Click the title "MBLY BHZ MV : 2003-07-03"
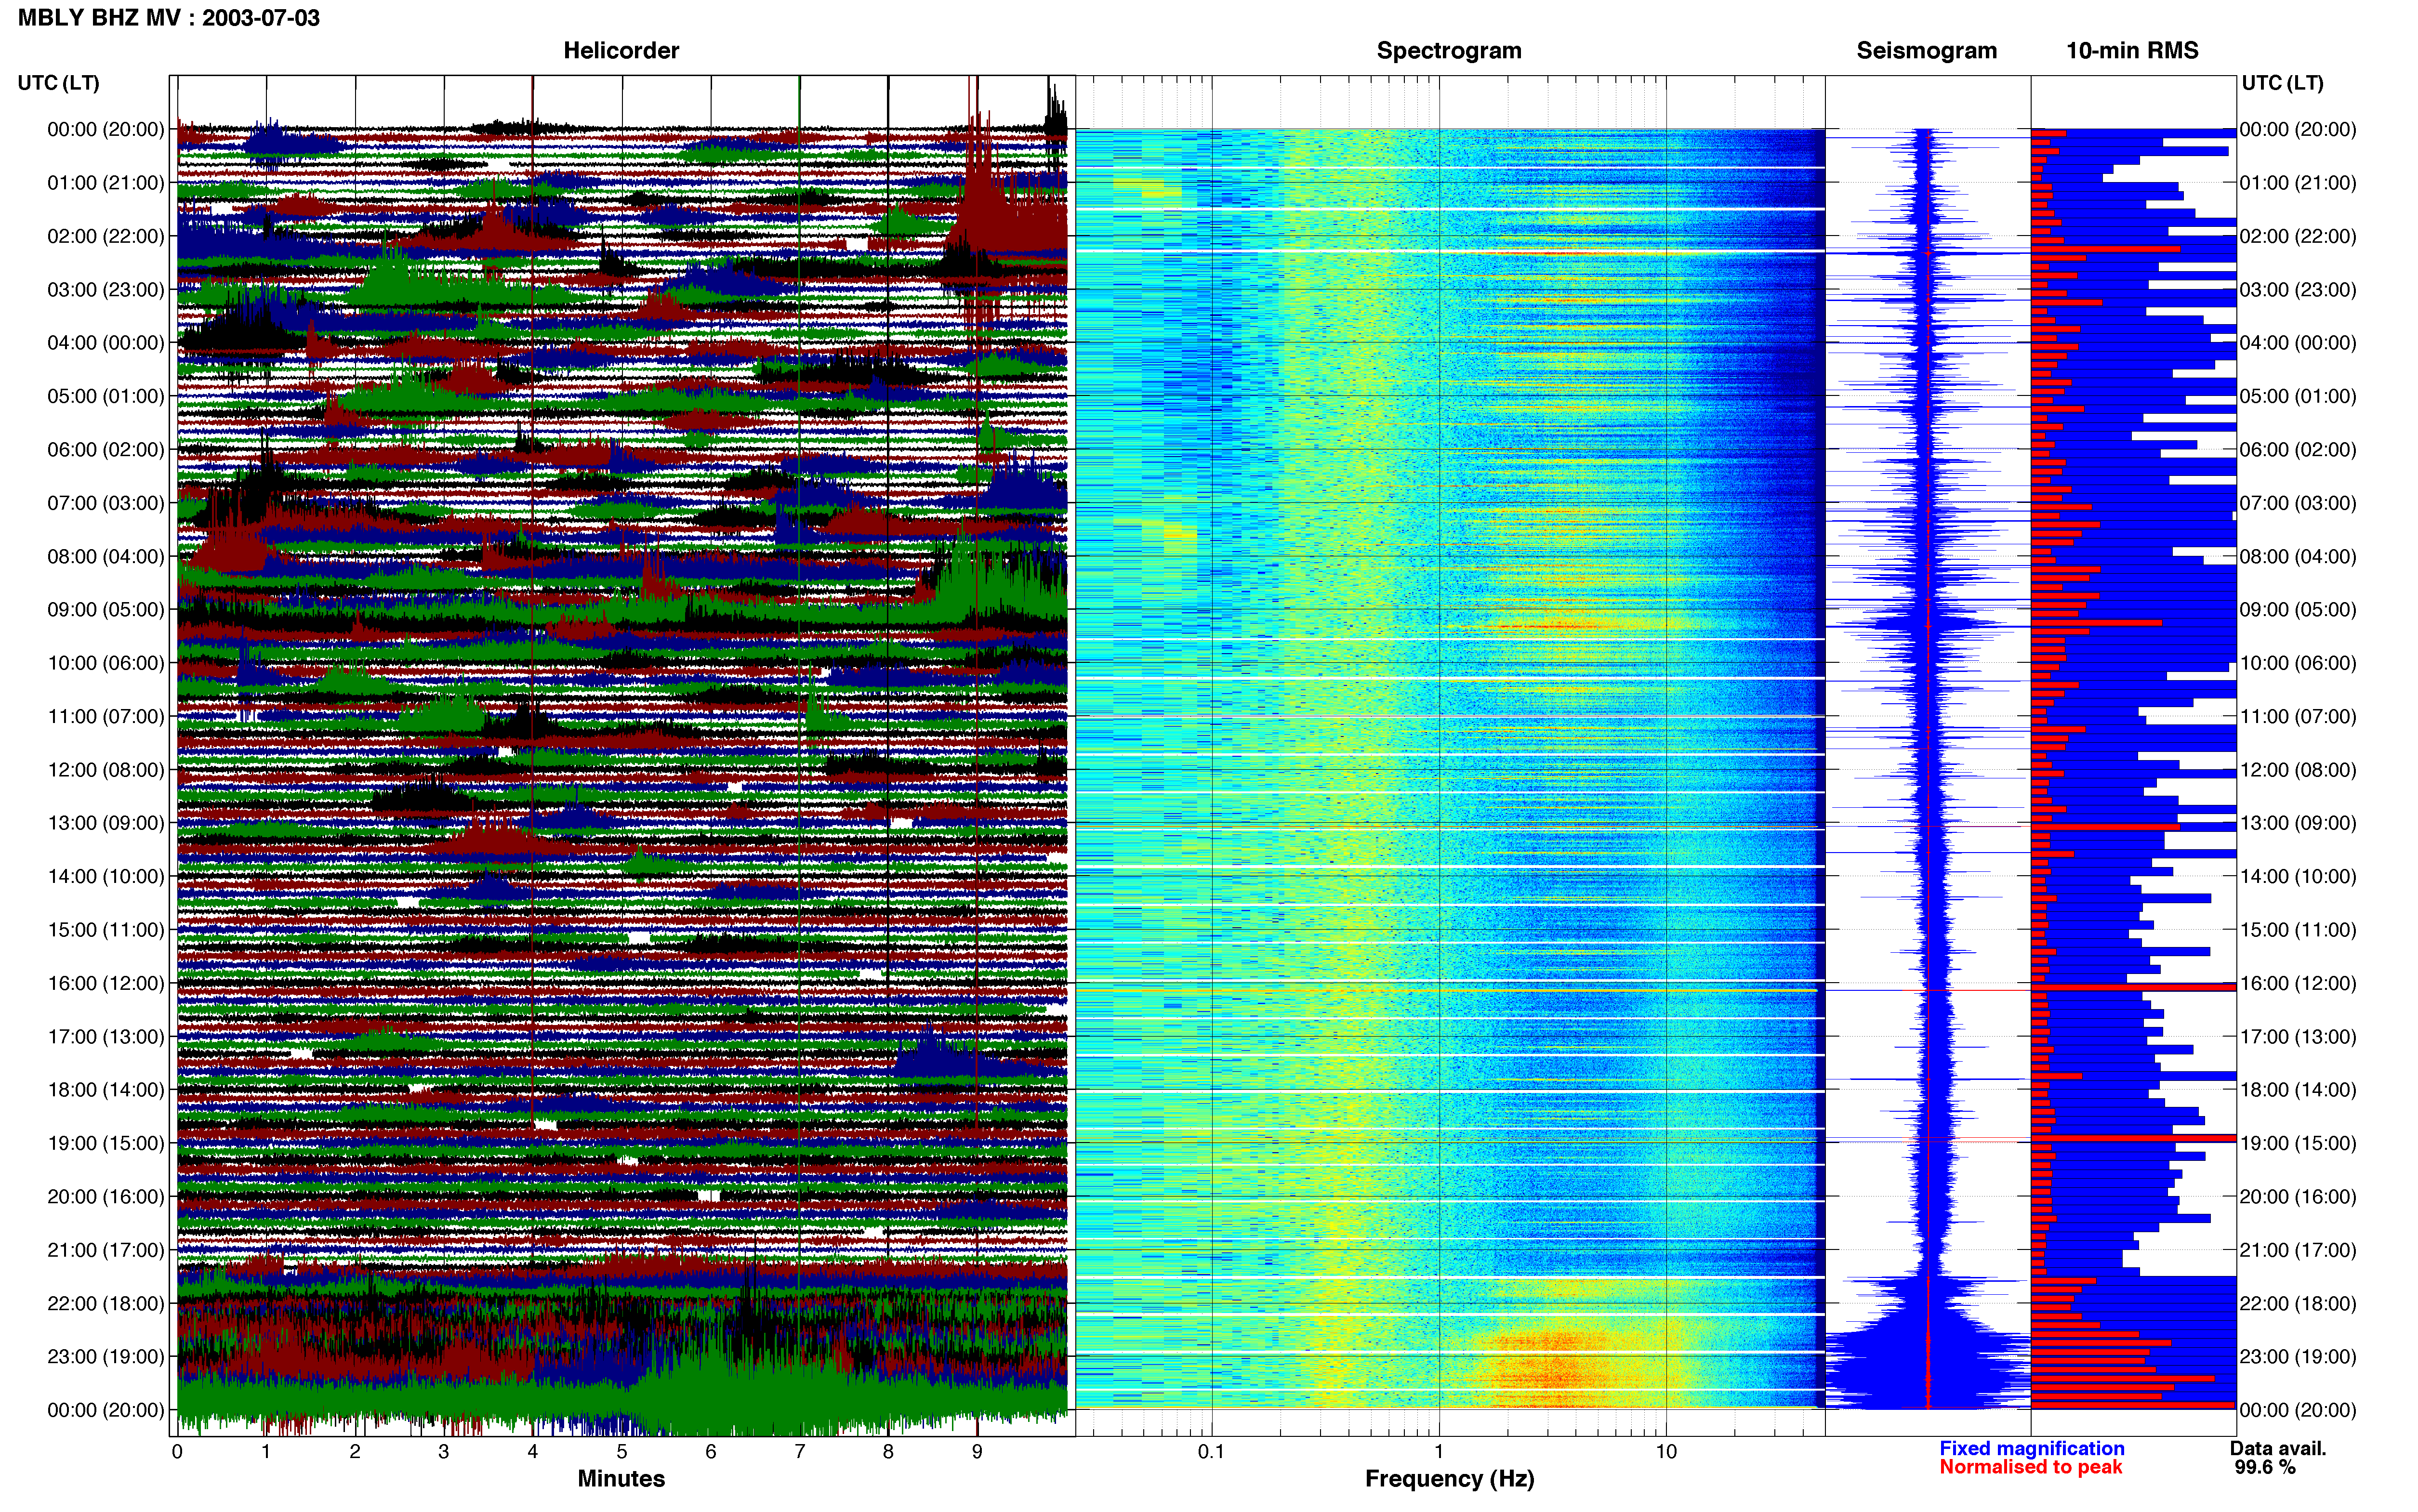Screen dimensions: 2418x1512 point(169,17)
